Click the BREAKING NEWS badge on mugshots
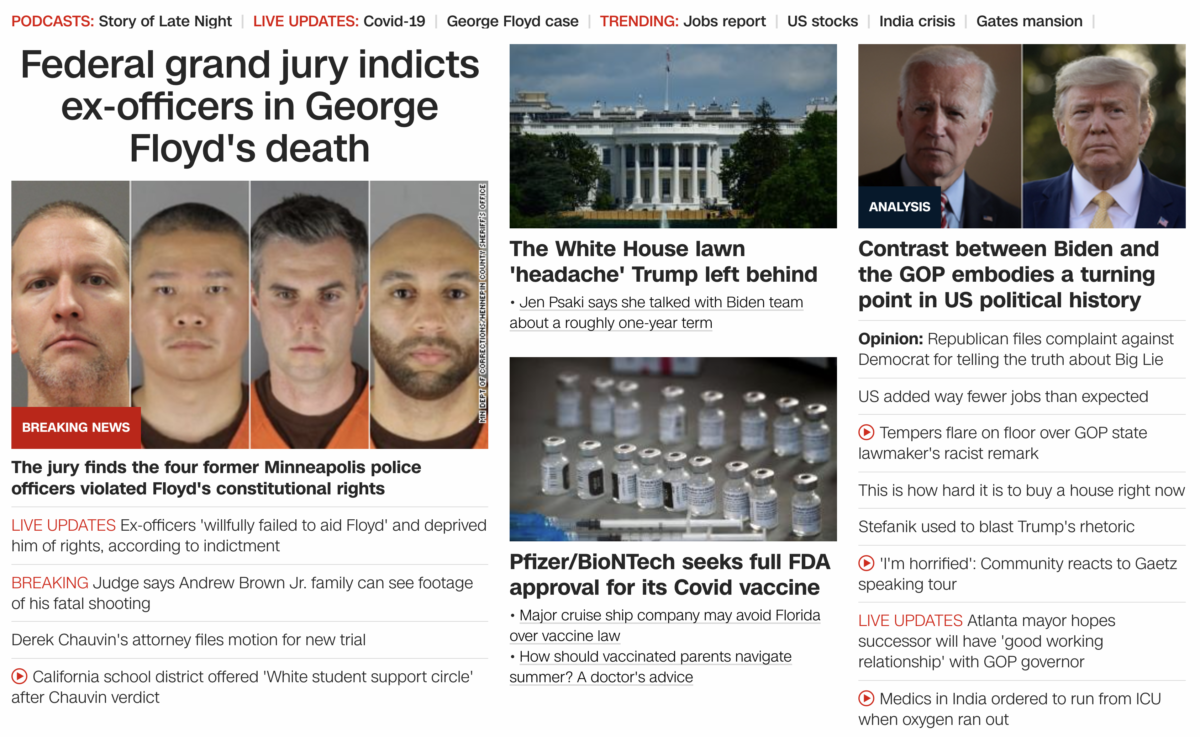The width and height of the screenshot is (1200, 737). pos(76,427)
